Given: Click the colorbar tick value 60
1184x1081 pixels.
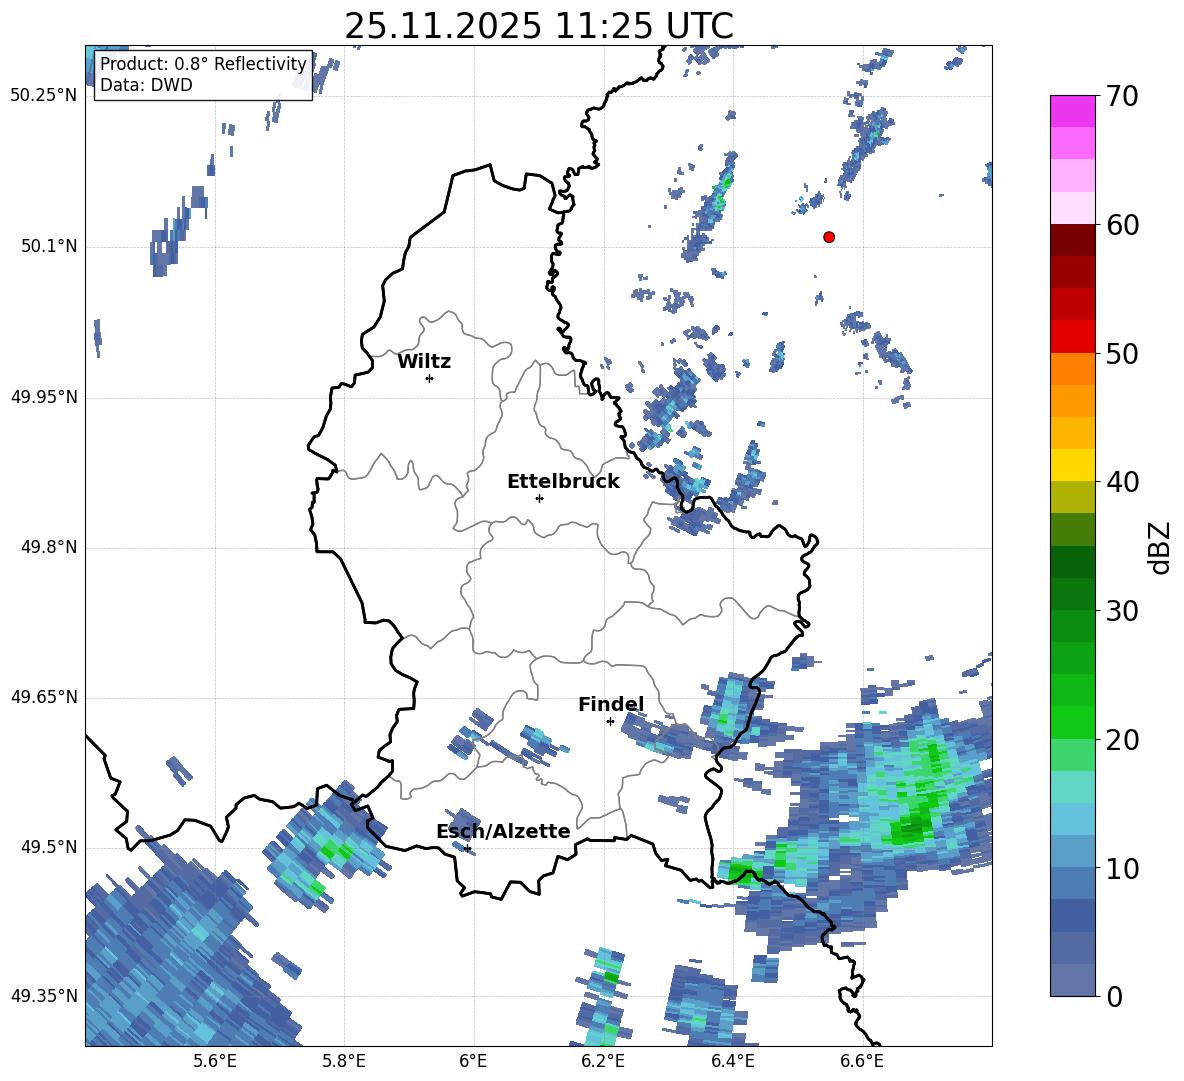Looking at the screenshot, I should [1123, 225].
